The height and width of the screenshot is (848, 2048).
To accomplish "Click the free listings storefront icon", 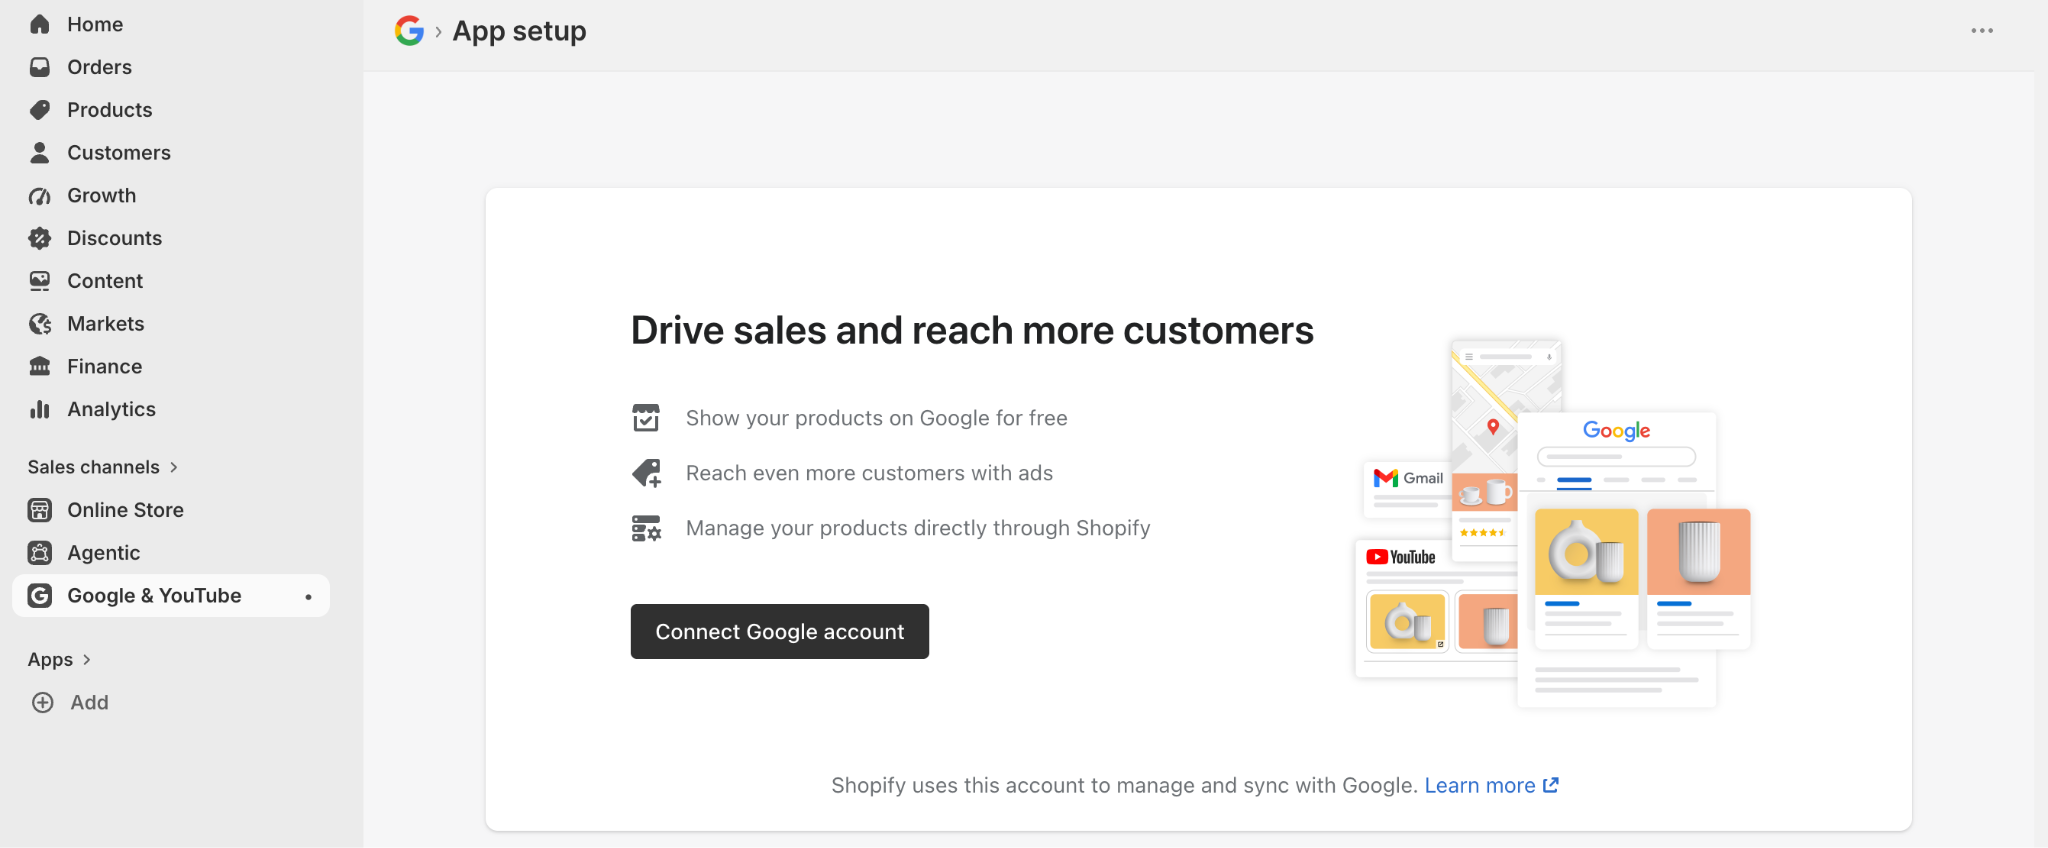I will click(646, 418).
